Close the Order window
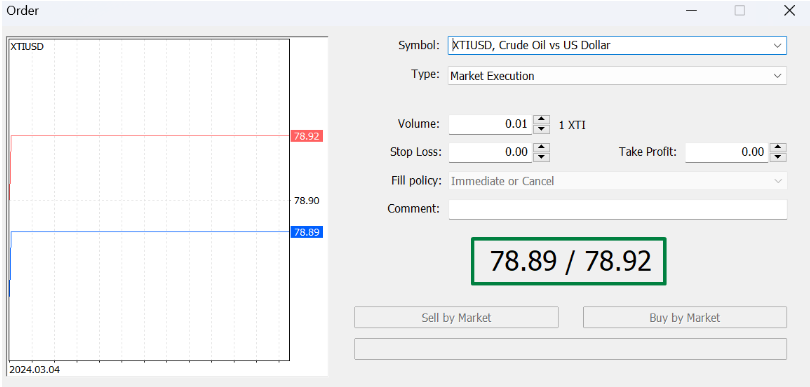Viewport: 810px width, 387px height. pyautogui.click(x=789, y=10)
